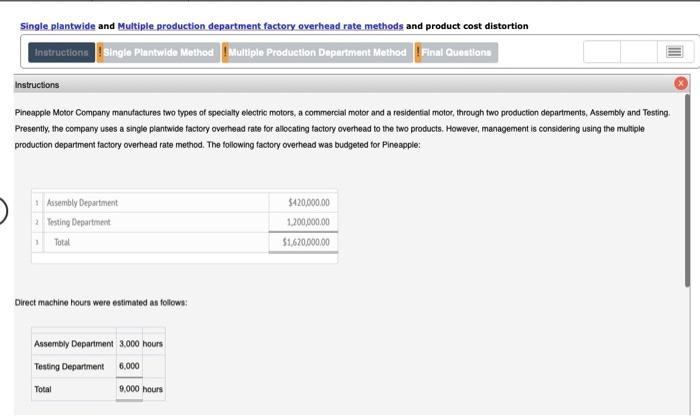Select the overhead table Total label
Screen dimensions: 700x416
(x=62, y=242)
